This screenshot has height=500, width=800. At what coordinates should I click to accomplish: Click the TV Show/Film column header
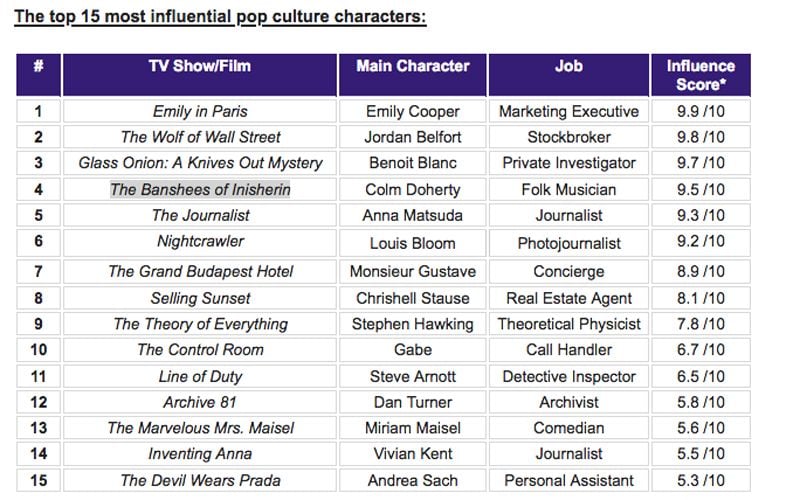click(199, 75)
